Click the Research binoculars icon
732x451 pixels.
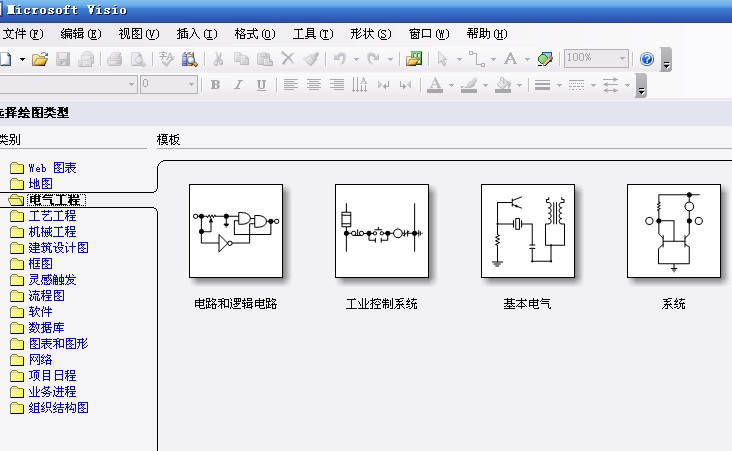point(190,59)
